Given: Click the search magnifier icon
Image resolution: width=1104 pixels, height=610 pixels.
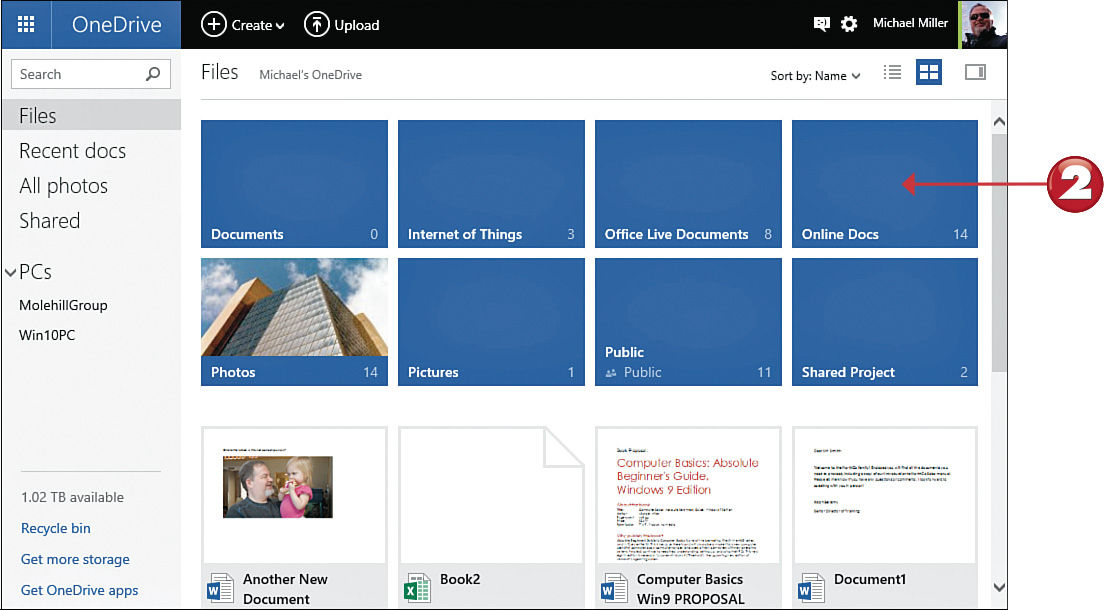Looking at the screenshot, I should (153, 73).
